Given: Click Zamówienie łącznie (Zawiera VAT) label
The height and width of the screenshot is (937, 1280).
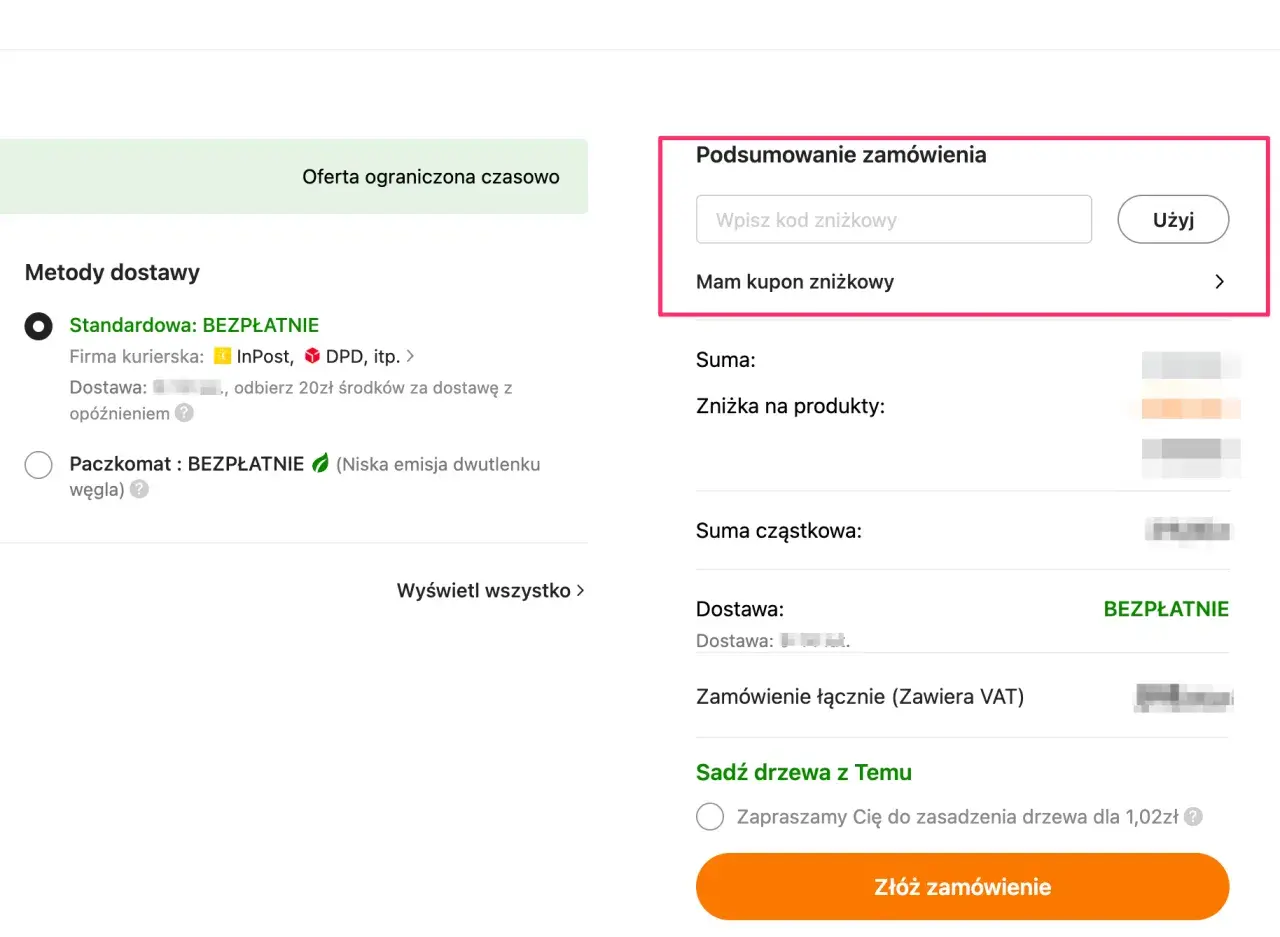Looking at the screenshot, I should click(x=860, y=697).
